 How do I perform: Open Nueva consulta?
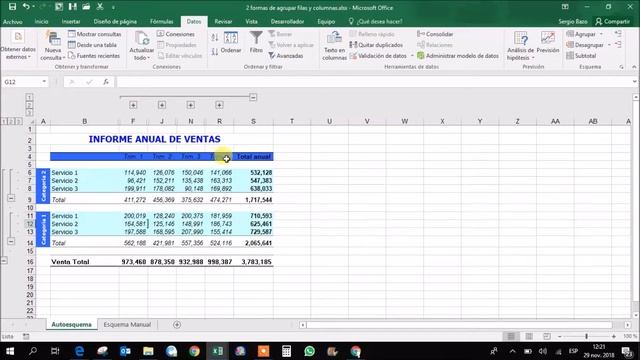pos(53,46)
